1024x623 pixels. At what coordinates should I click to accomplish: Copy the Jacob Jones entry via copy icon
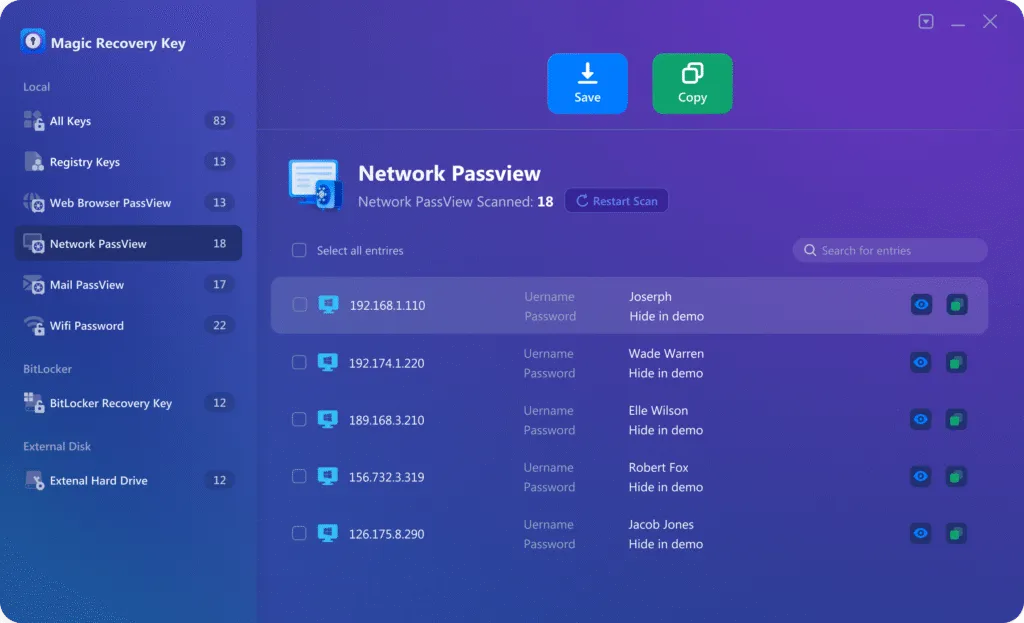(956, 534)
